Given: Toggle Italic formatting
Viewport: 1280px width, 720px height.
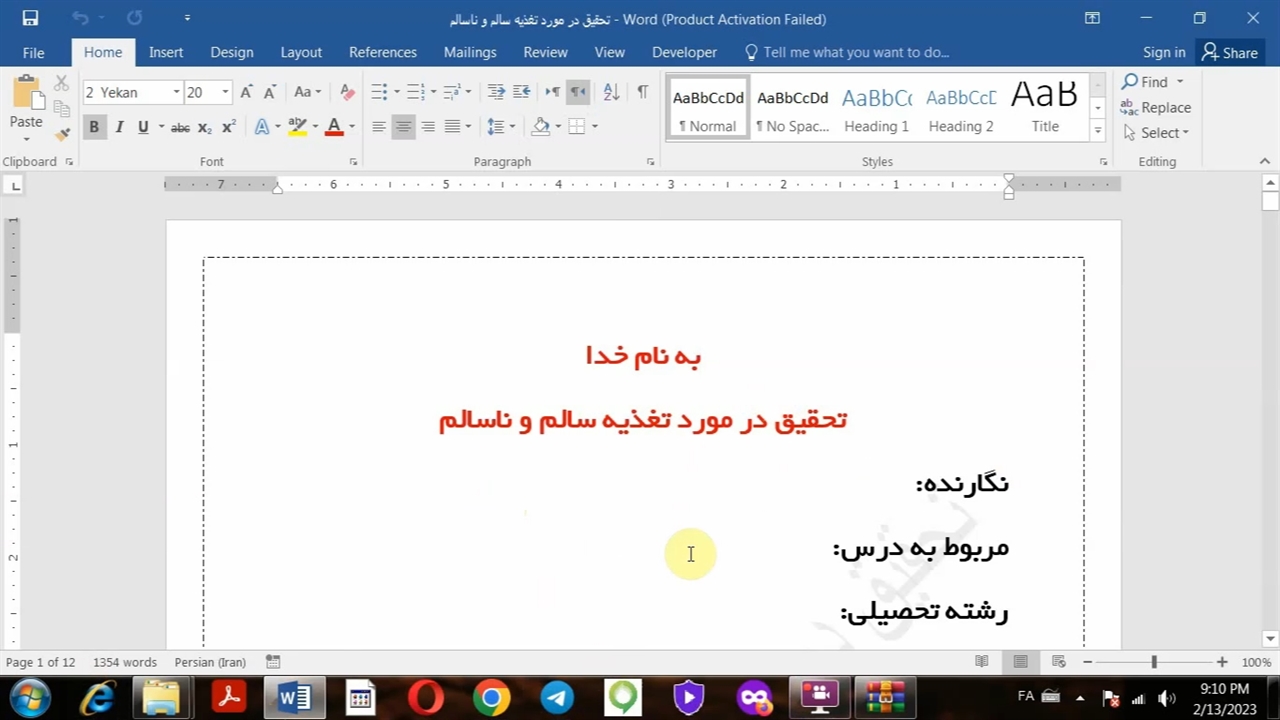Looking at the screenshot, I should 119,127.
